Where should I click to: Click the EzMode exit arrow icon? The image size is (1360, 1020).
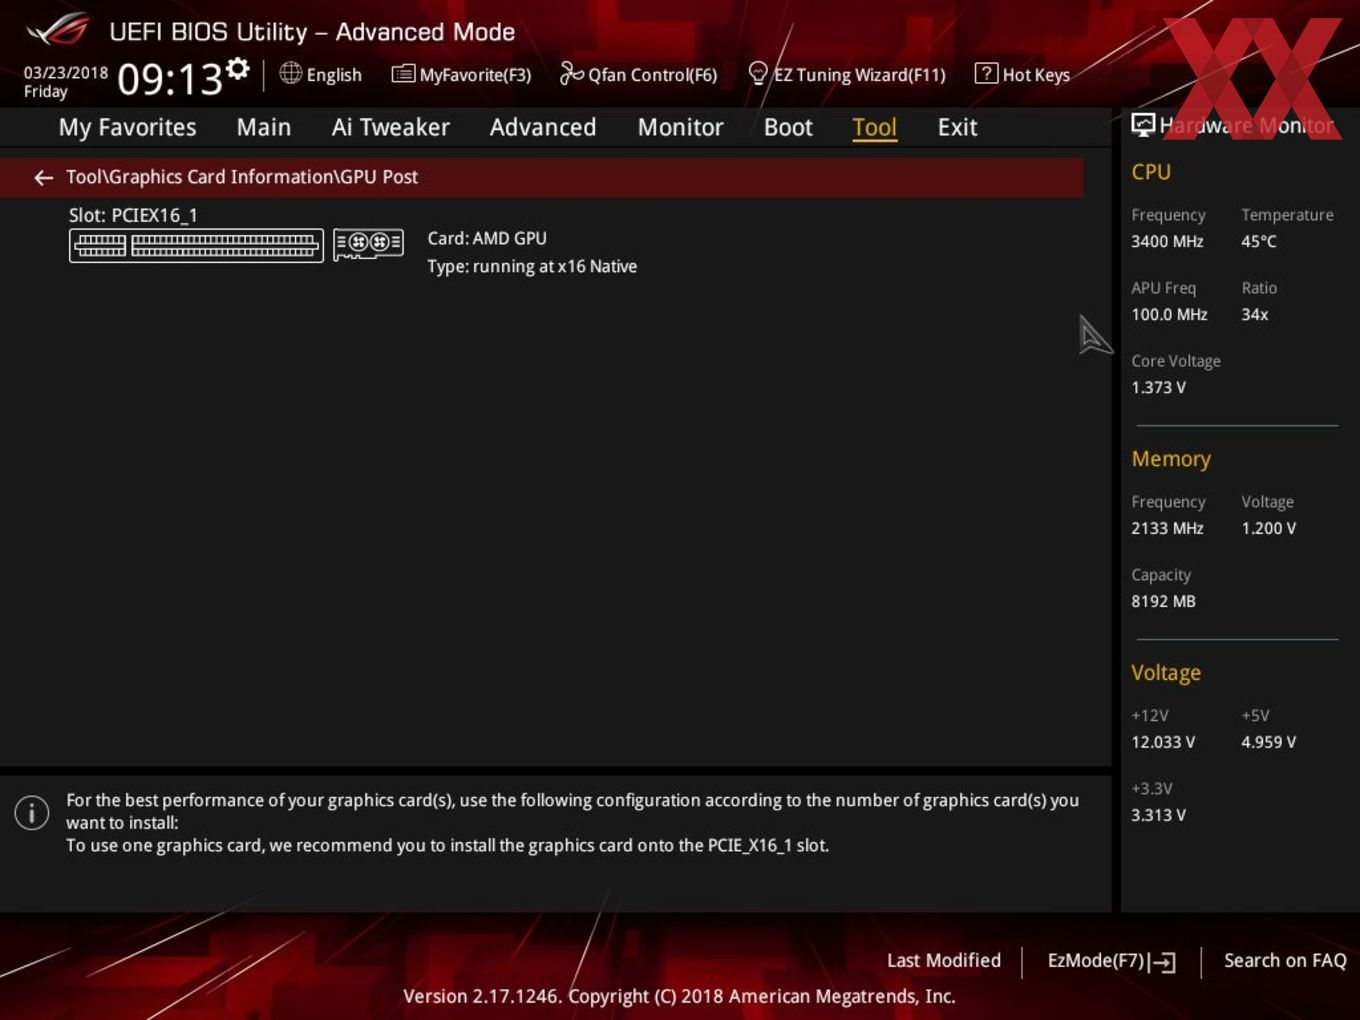[1162, 962]
